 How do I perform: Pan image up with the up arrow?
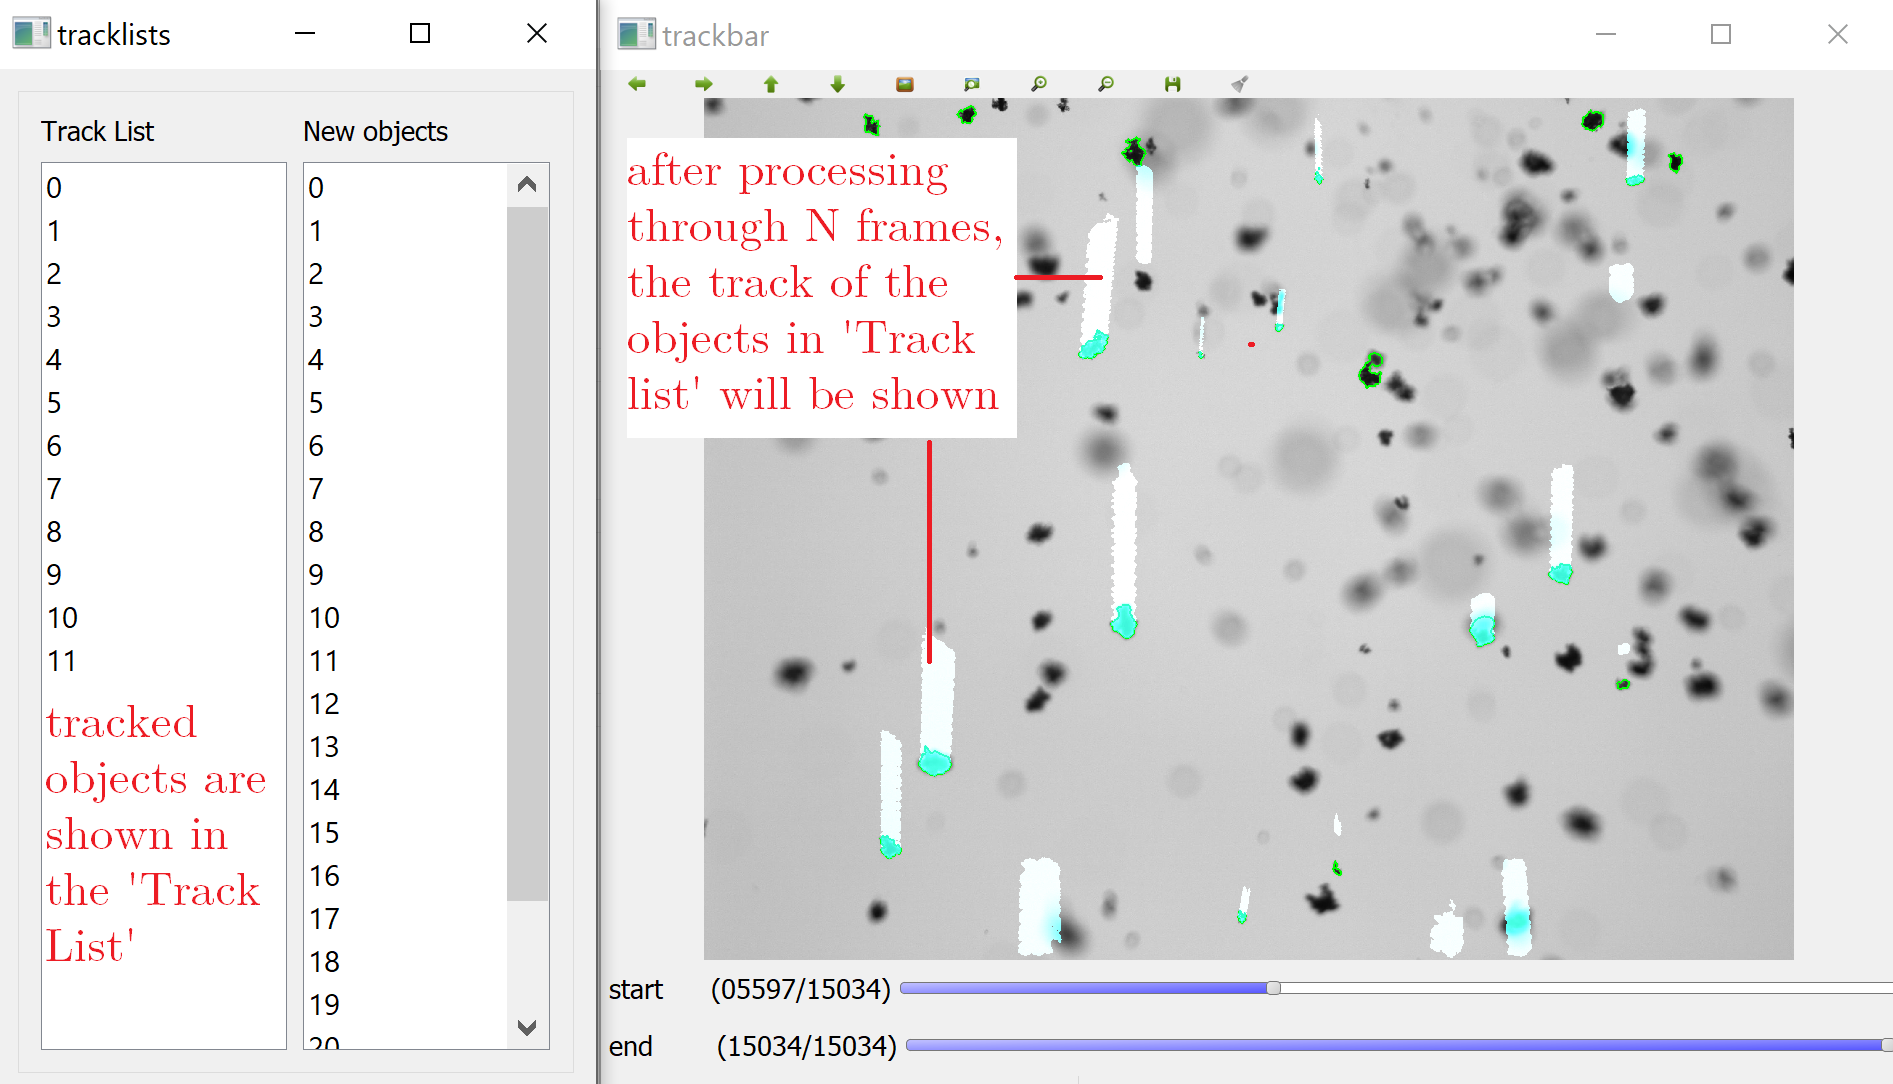click(771, 84)
